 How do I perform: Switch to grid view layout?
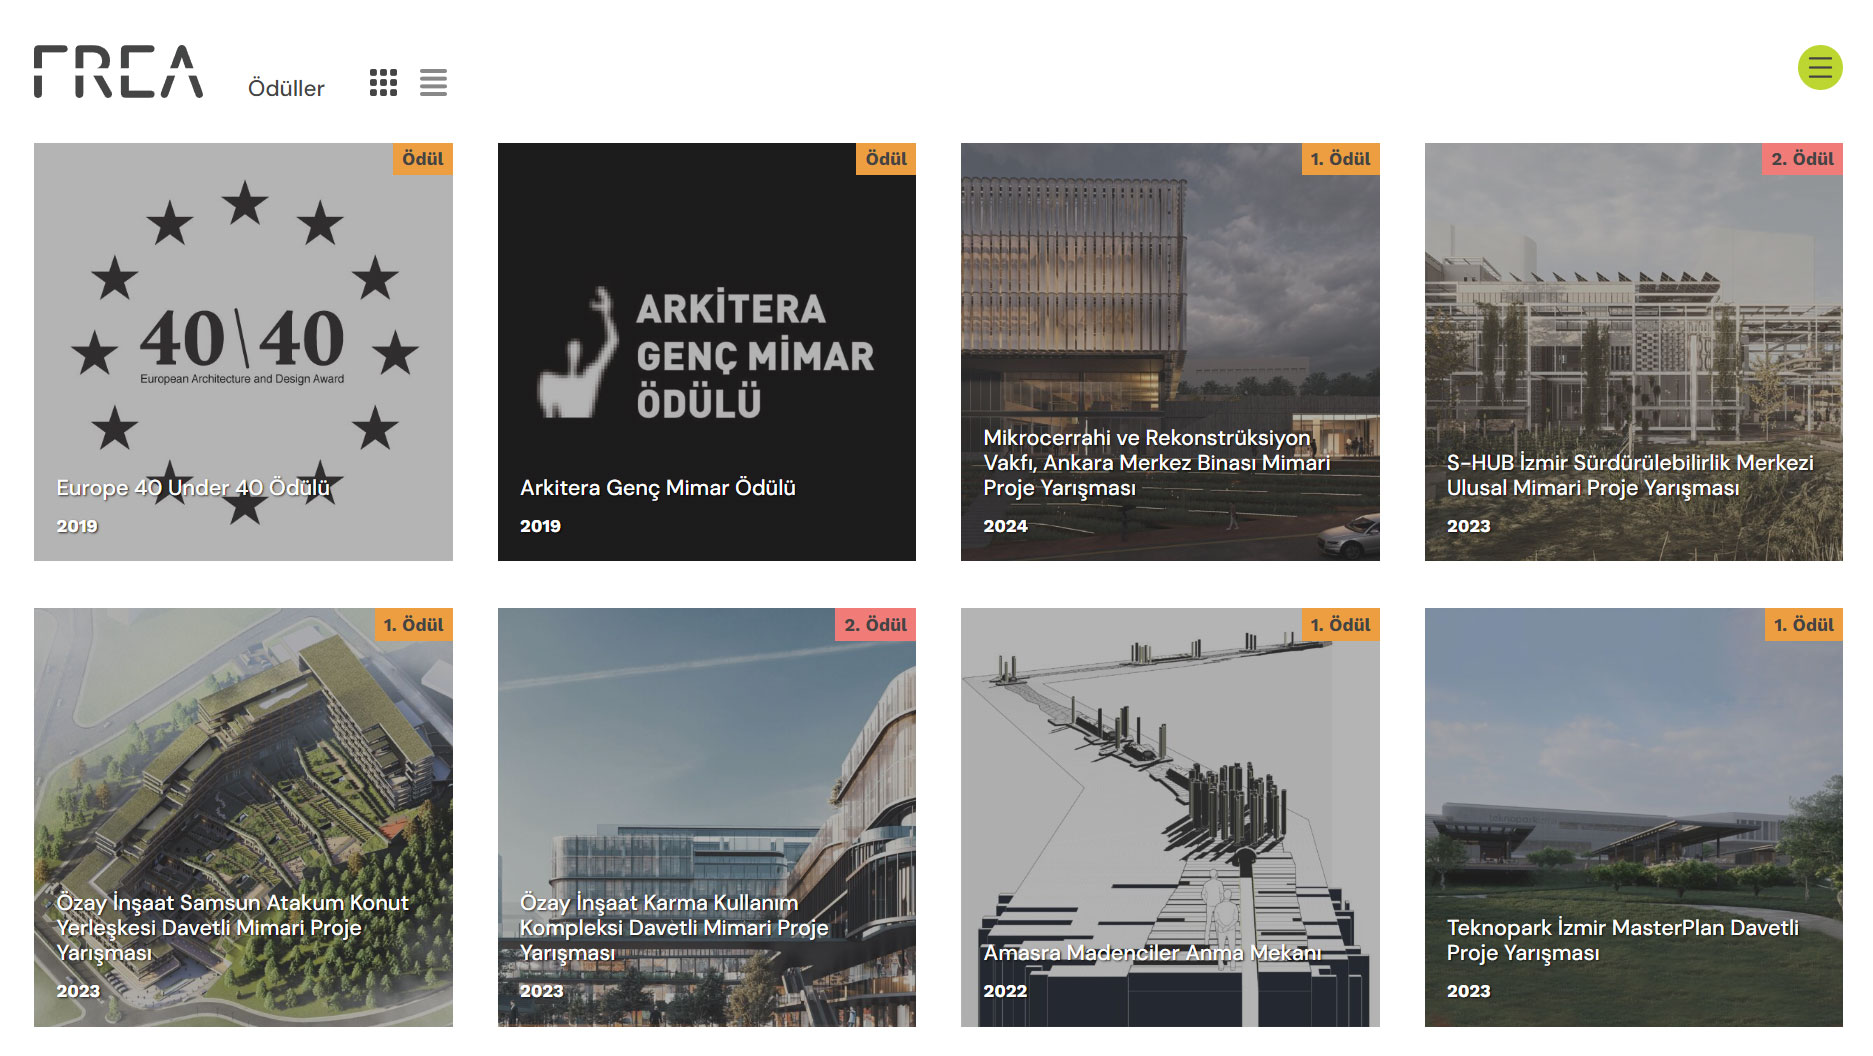383,83
